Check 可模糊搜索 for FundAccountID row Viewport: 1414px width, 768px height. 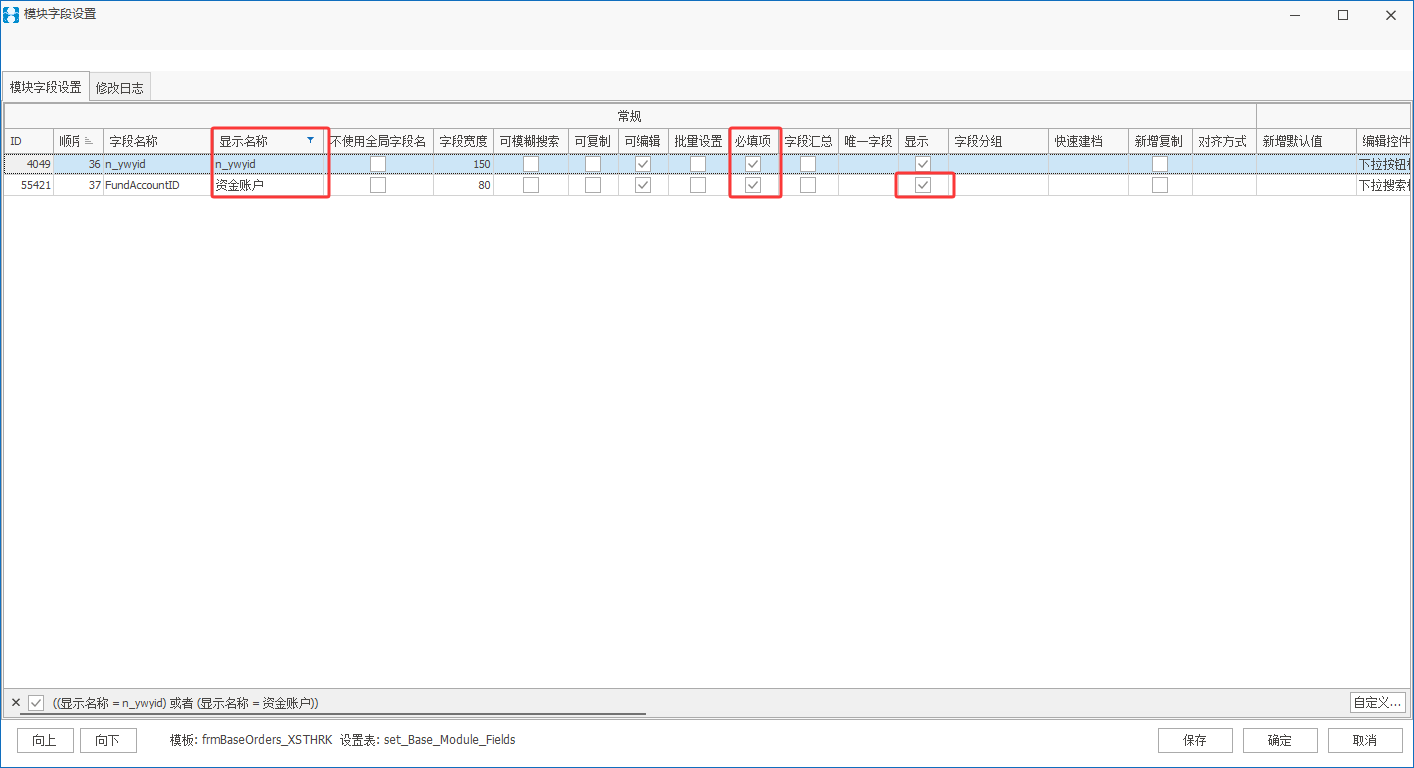pyautogui.click(x=531, y=185)
